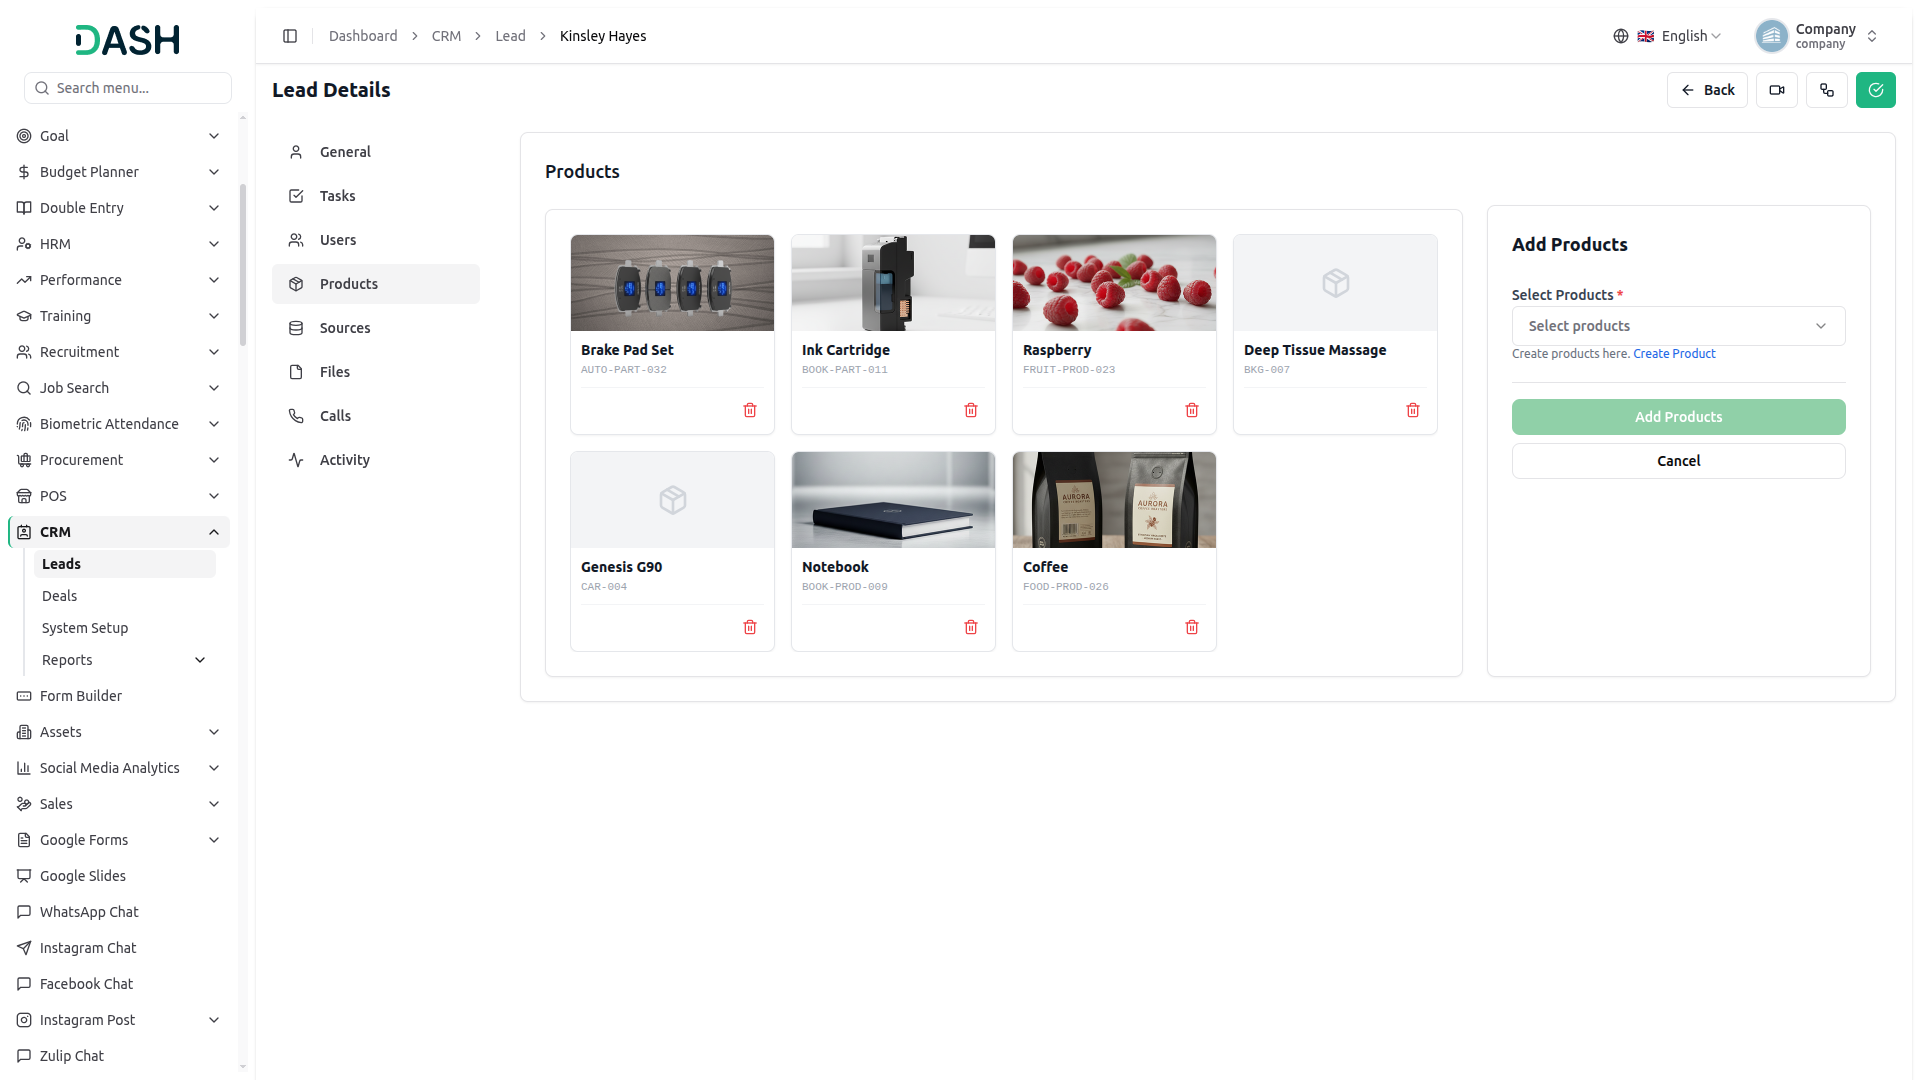This screenshot has width=1920, height=1080.
Task: Open the Ink Cartridge product thumbnail
Action: [x=893, y=283]
